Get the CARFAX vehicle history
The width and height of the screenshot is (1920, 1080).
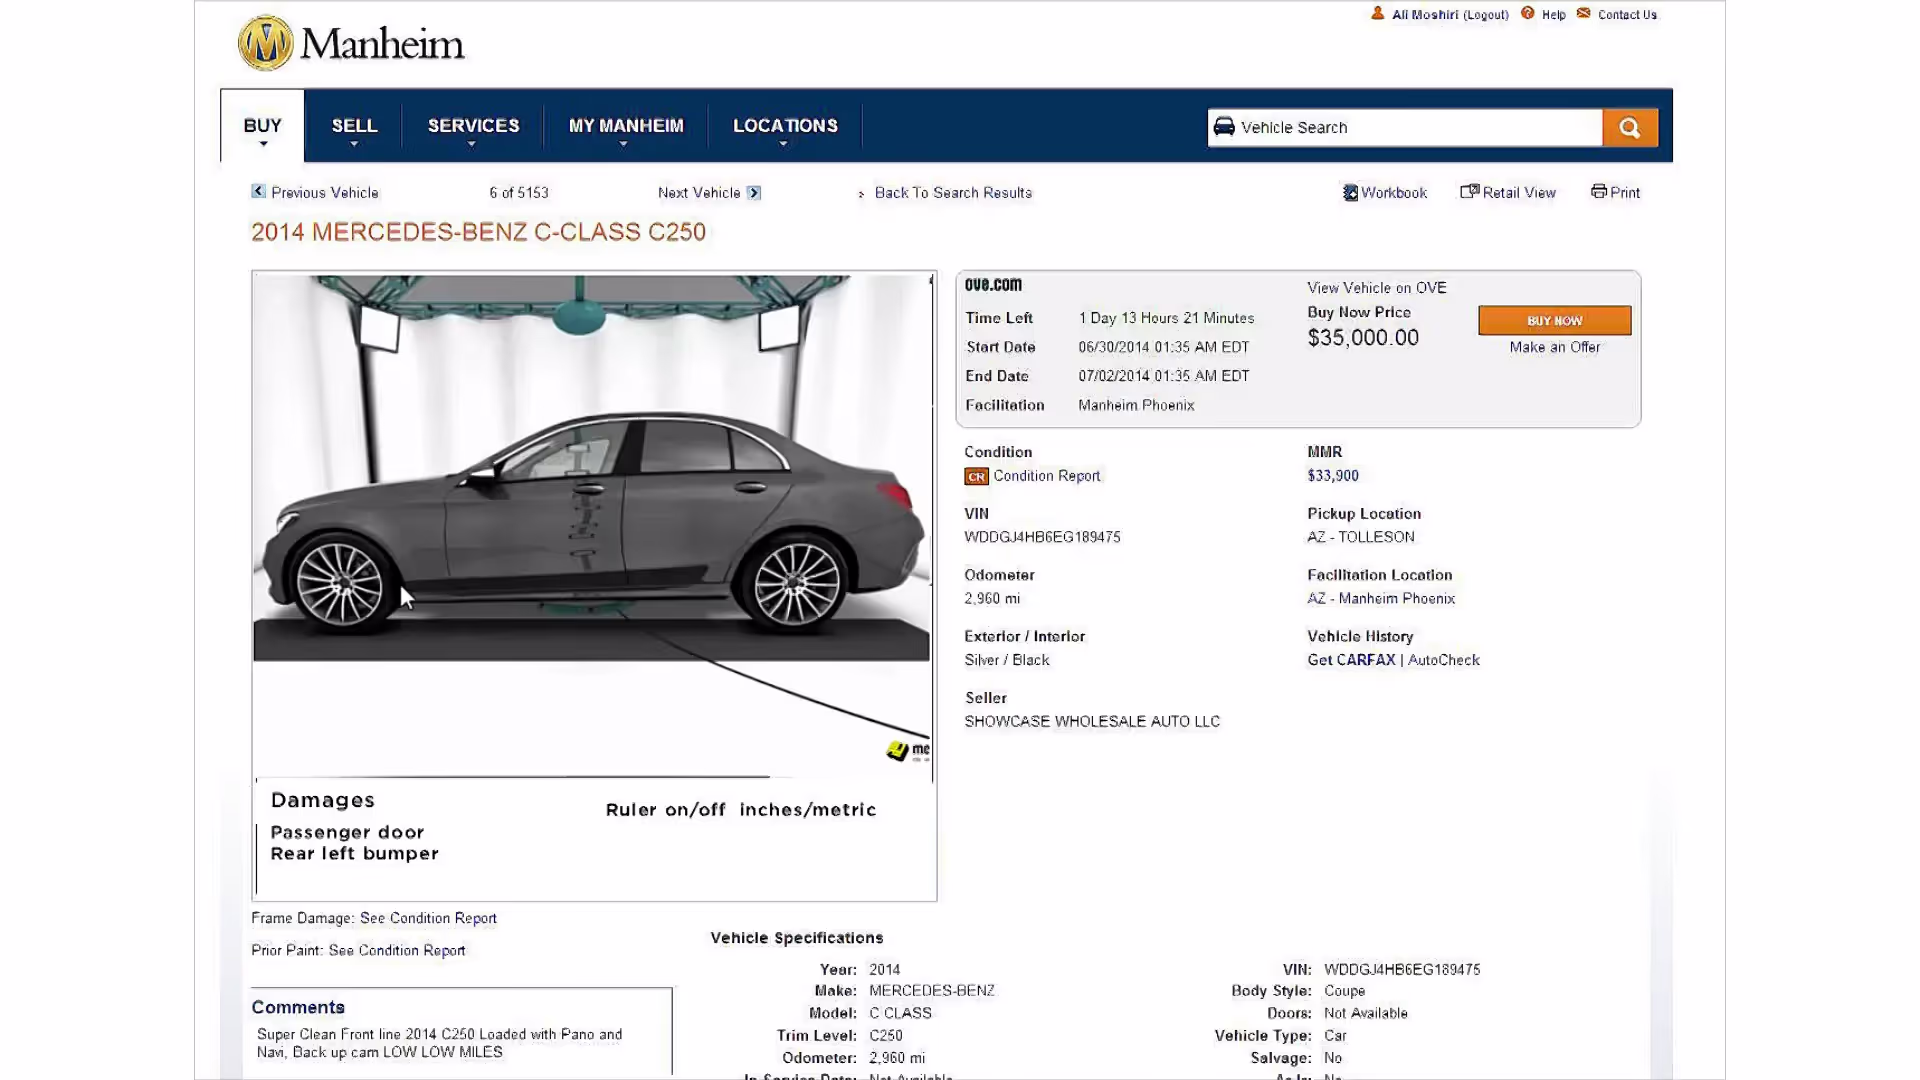(1351, 660)
